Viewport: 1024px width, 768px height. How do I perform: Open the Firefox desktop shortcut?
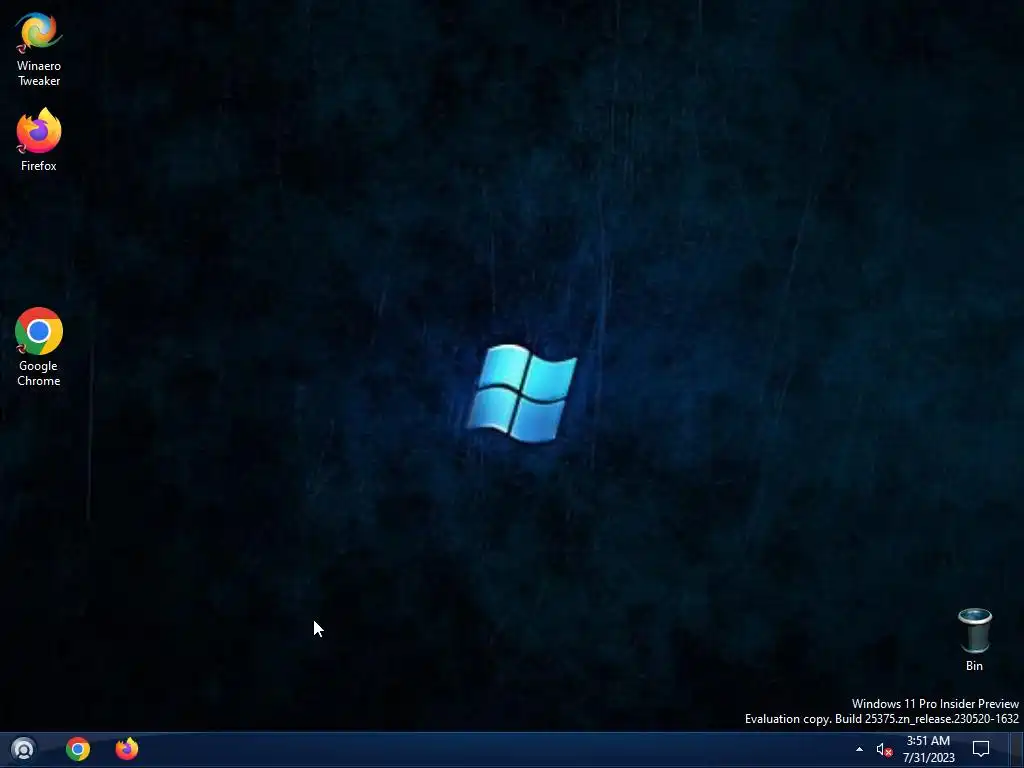[39, 140]
